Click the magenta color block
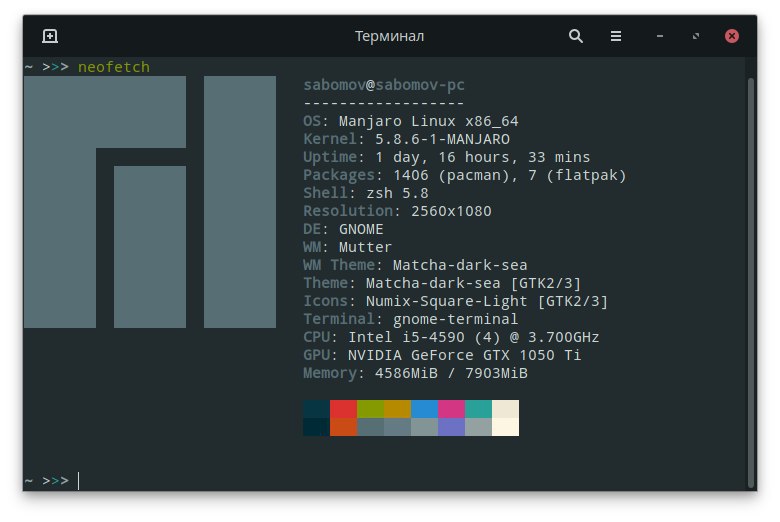 [x=451, y=409]
